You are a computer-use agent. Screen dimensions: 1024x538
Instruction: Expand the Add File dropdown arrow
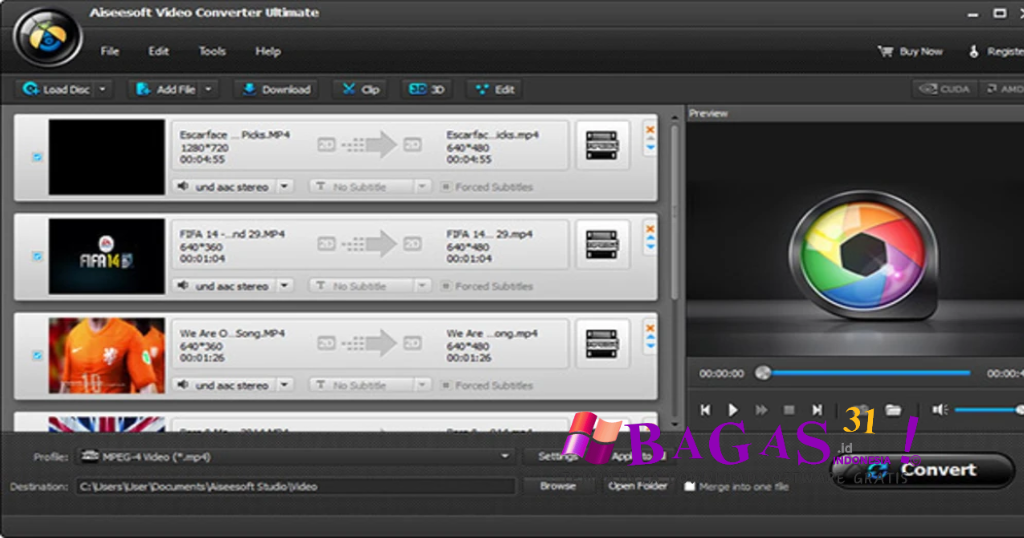pyautogui.click(x=208, y=89)
